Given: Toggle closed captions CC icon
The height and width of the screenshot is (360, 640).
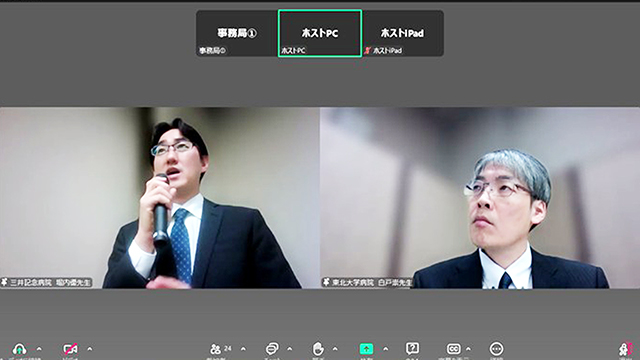Looking at the screenshot, I should pos(453,349).
